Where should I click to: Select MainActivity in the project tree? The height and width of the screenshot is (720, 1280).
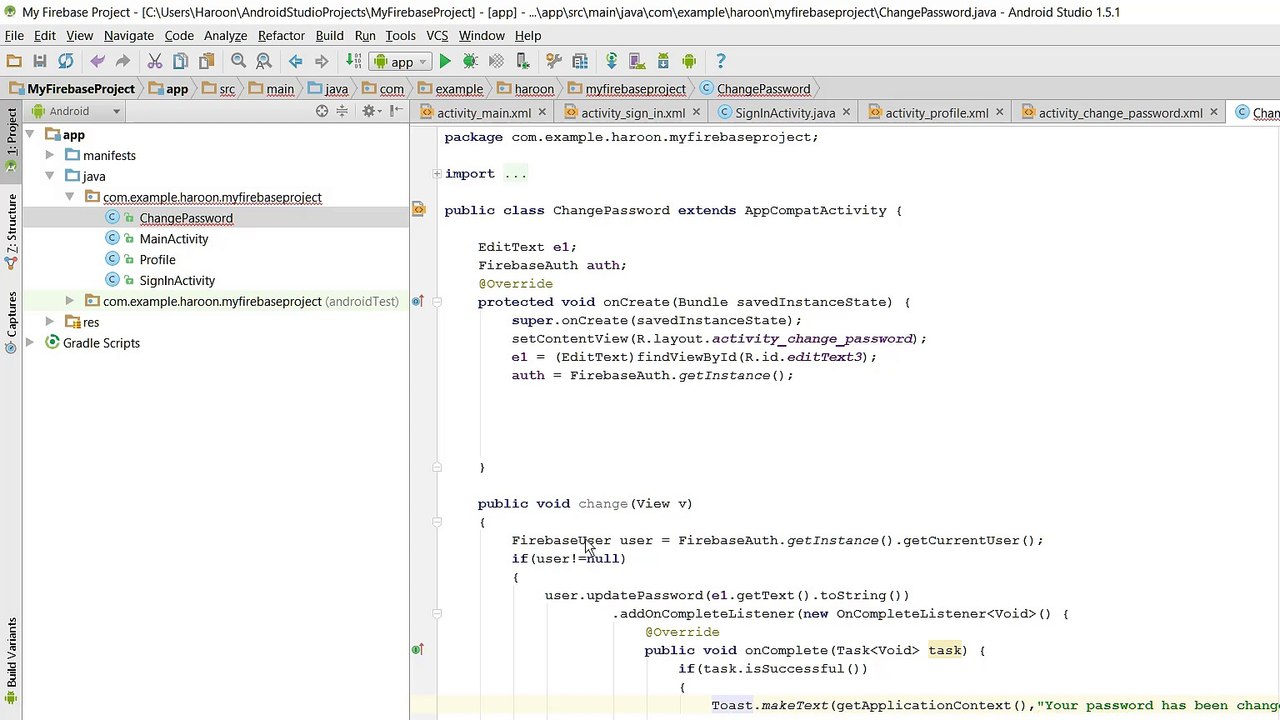tap(174, 239)
